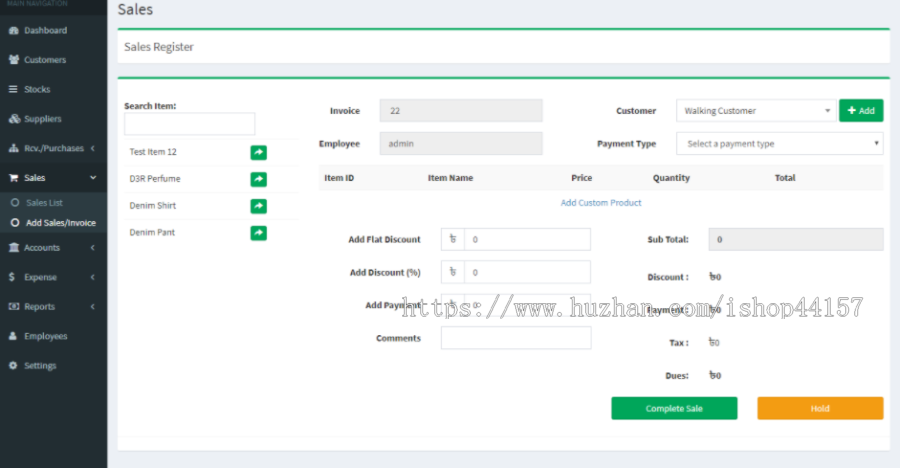Focus the Add Discount (%) input

(527, 272)
